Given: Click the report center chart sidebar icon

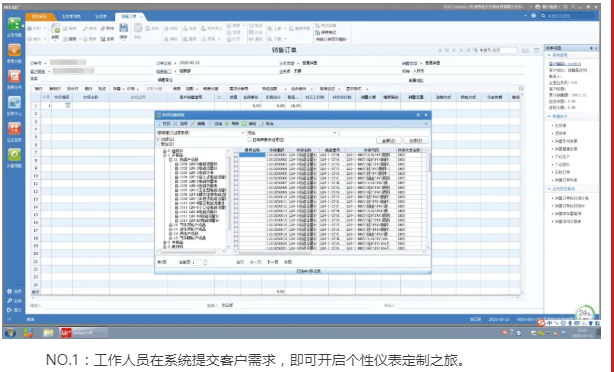Looking at the screenshot, I should [14, 102].
